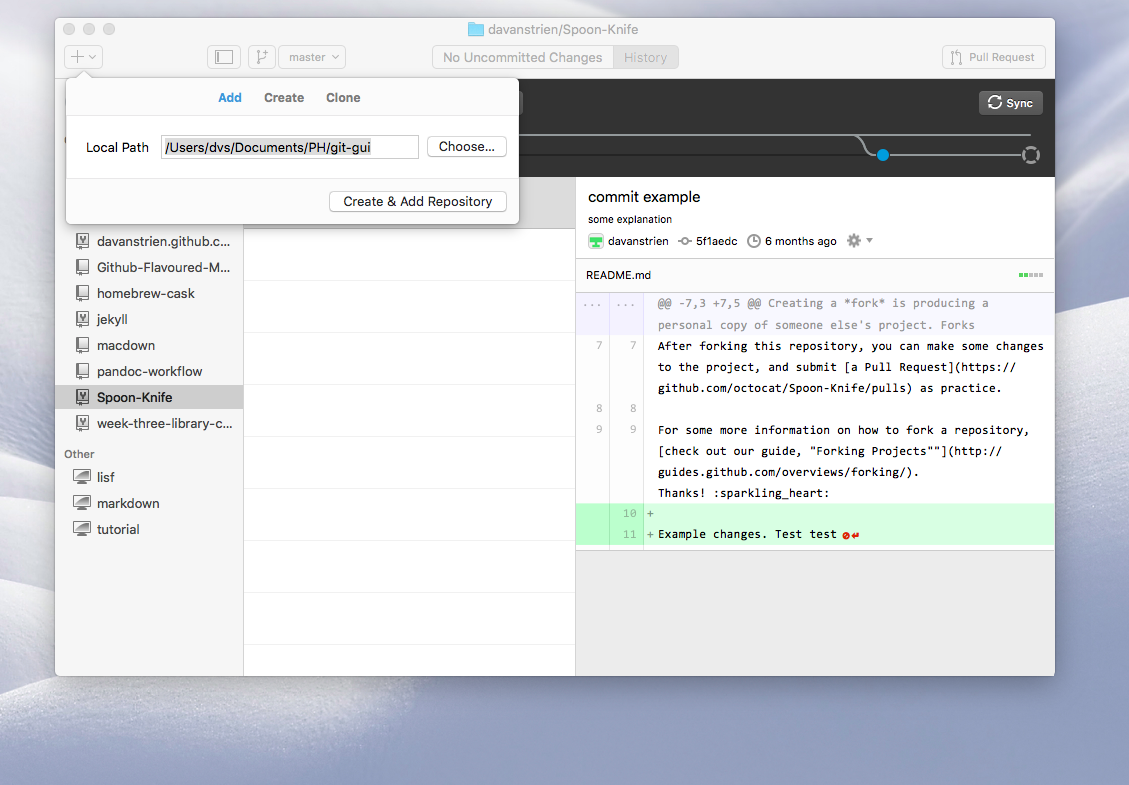Select the blue commit dot on the timeline
1129x785 pixels.
click(882, 154)
